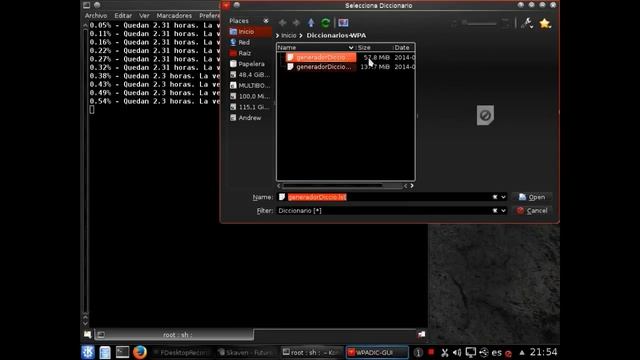Switch to the WPADIC-GUI taskbar entry
Viewport: 640px width, 360px height.
tap(377, 352)
